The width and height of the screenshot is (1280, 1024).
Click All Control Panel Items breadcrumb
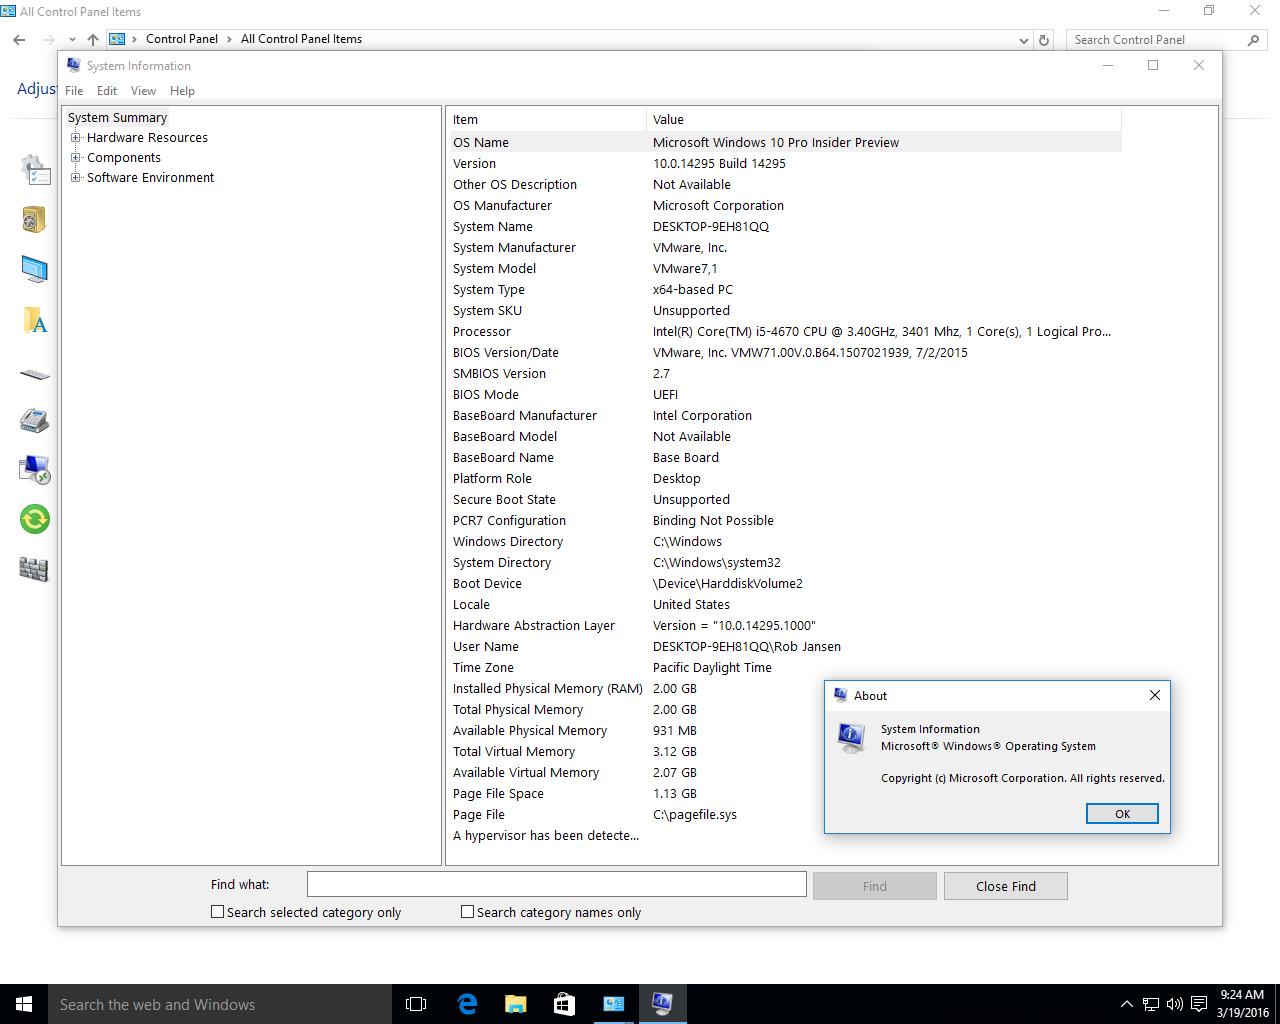[301, 39]
